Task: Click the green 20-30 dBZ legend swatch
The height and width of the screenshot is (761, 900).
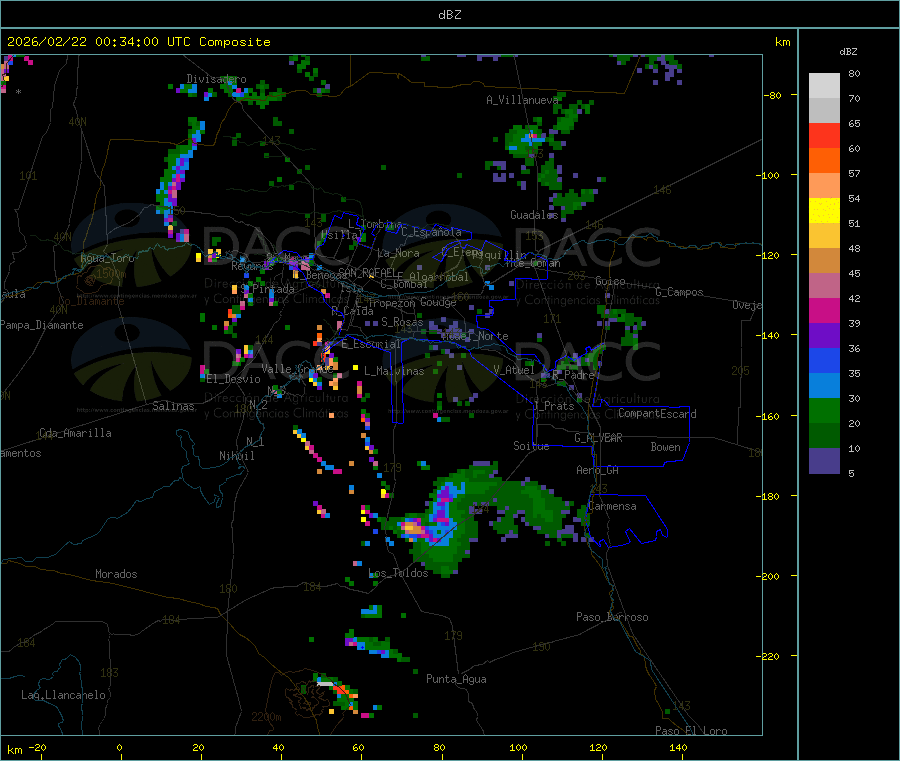Action: pyautogui.click(x=824, y=410)
